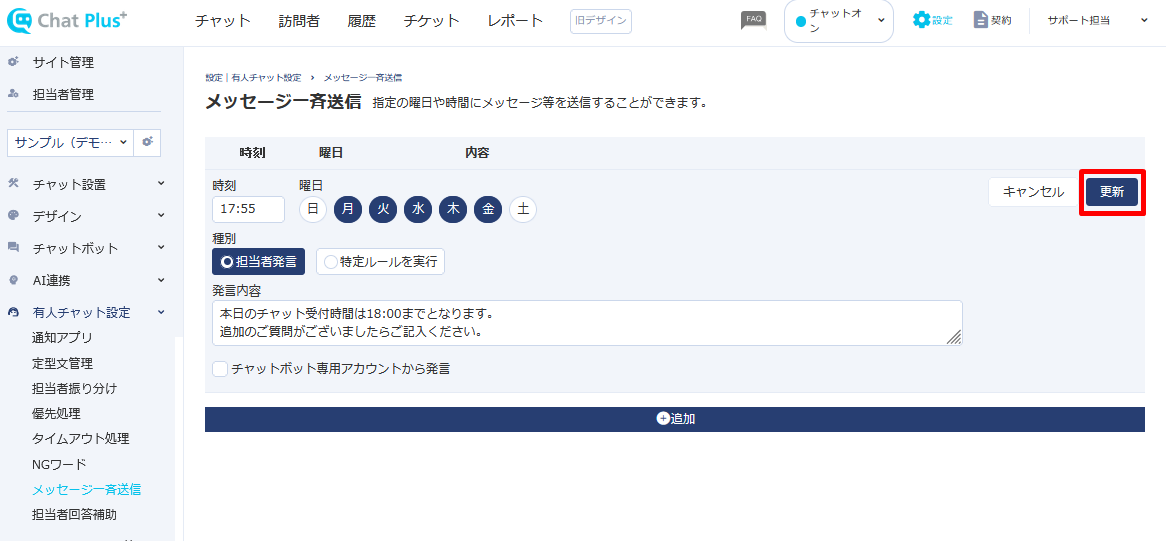Click the チャットボット speech icon

click(x=13, y=247)
